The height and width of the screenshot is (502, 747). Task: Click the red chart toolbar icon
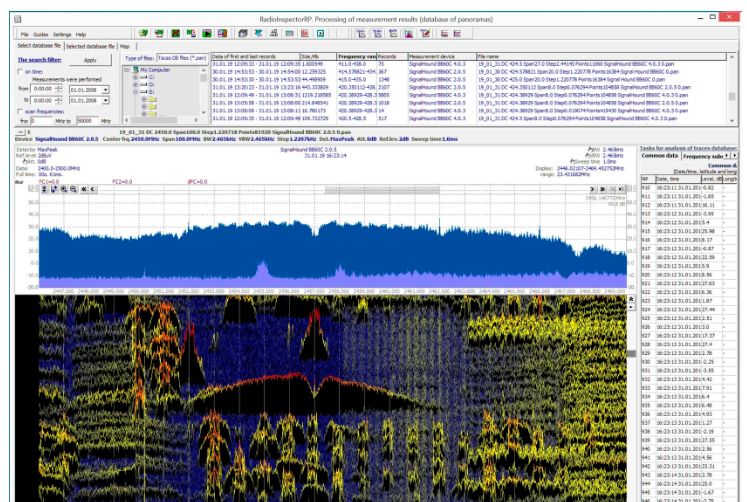[305, 33]
